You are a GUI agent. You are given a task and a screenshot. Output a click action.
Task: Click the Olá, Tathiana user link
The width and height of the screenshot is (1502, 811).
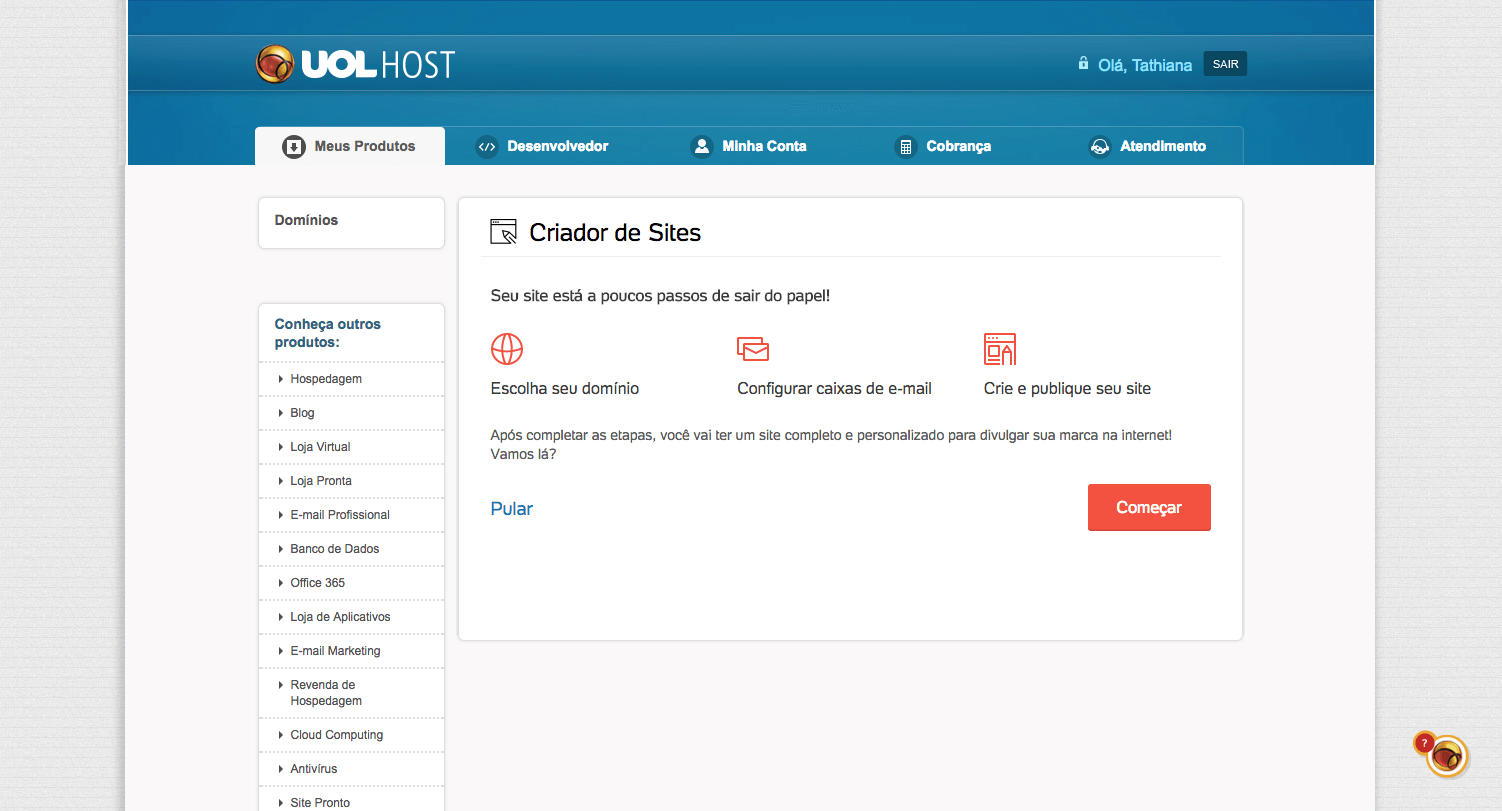pyautogui.click(x=1145, y=65)
